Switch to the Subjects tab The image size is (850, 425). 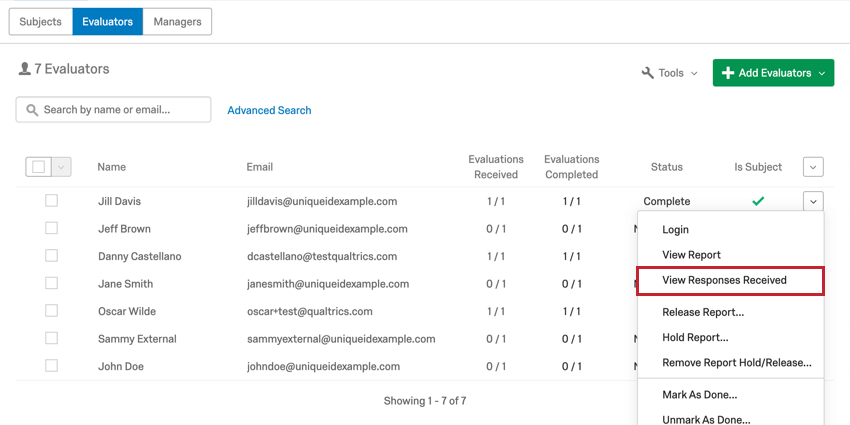[x=41, y=21]
